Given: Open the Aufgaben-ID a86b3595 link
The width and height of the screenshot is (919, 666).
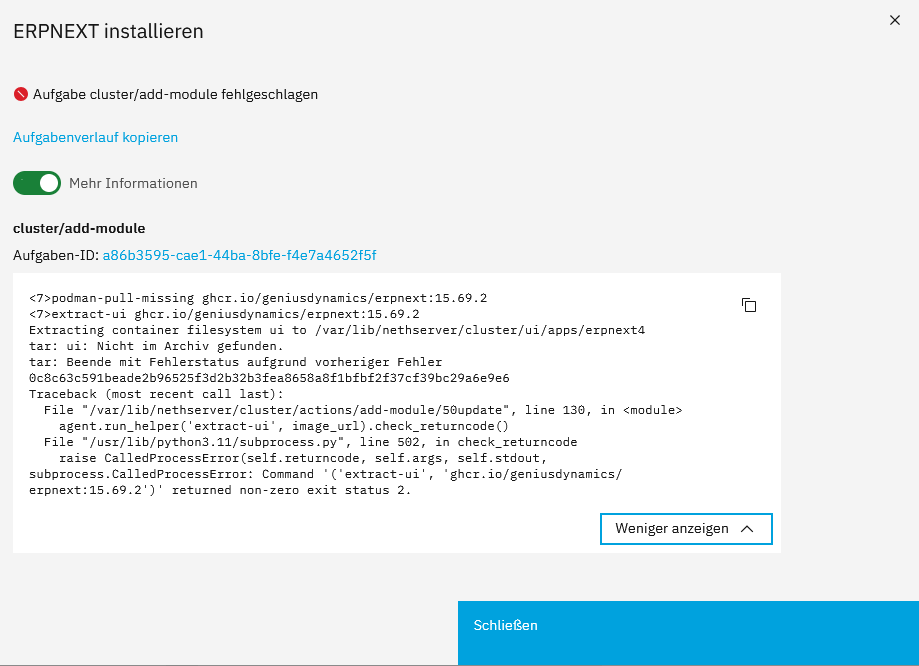Looking at the screenshot, I should (x=239, y=256).
